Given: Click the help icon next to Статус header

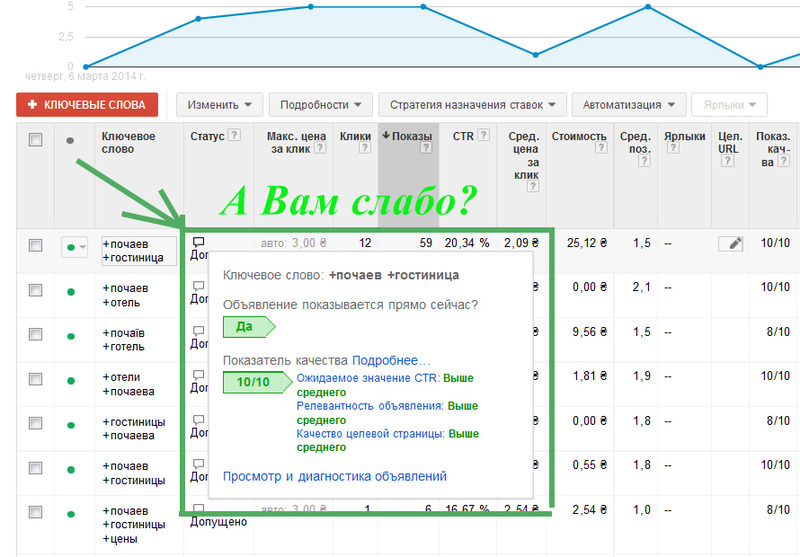Looking at the screenshot, I should [234, 136].
